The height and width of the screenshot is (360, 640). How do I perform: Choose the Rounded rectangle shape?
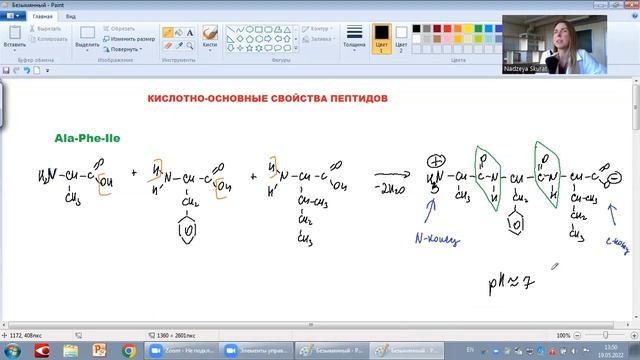point(268,30)
